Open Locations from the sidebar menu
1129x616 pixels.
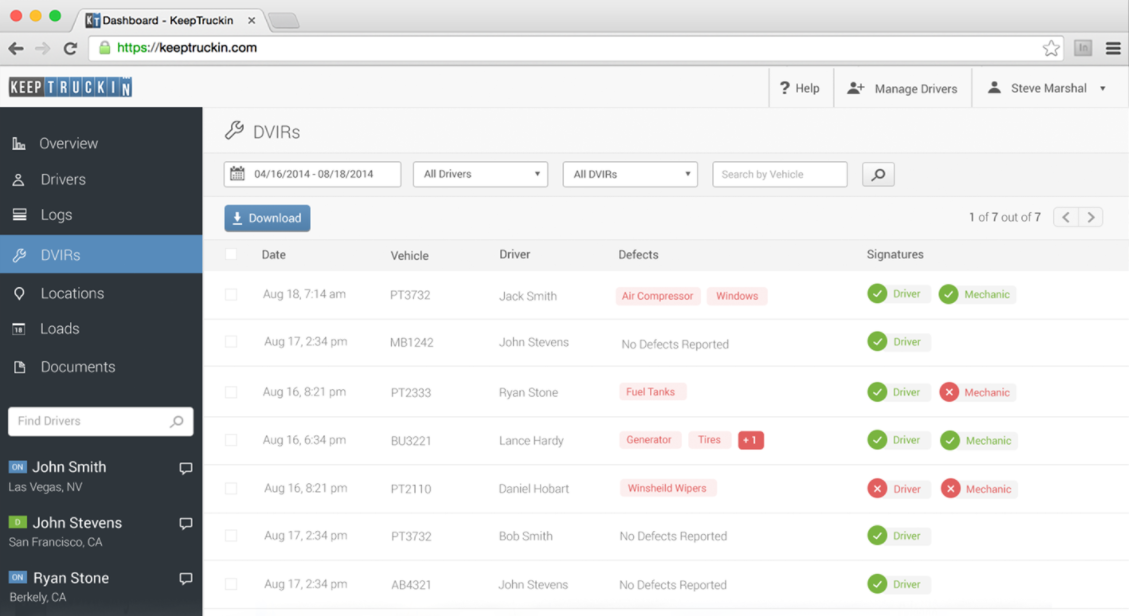[72, 293]
